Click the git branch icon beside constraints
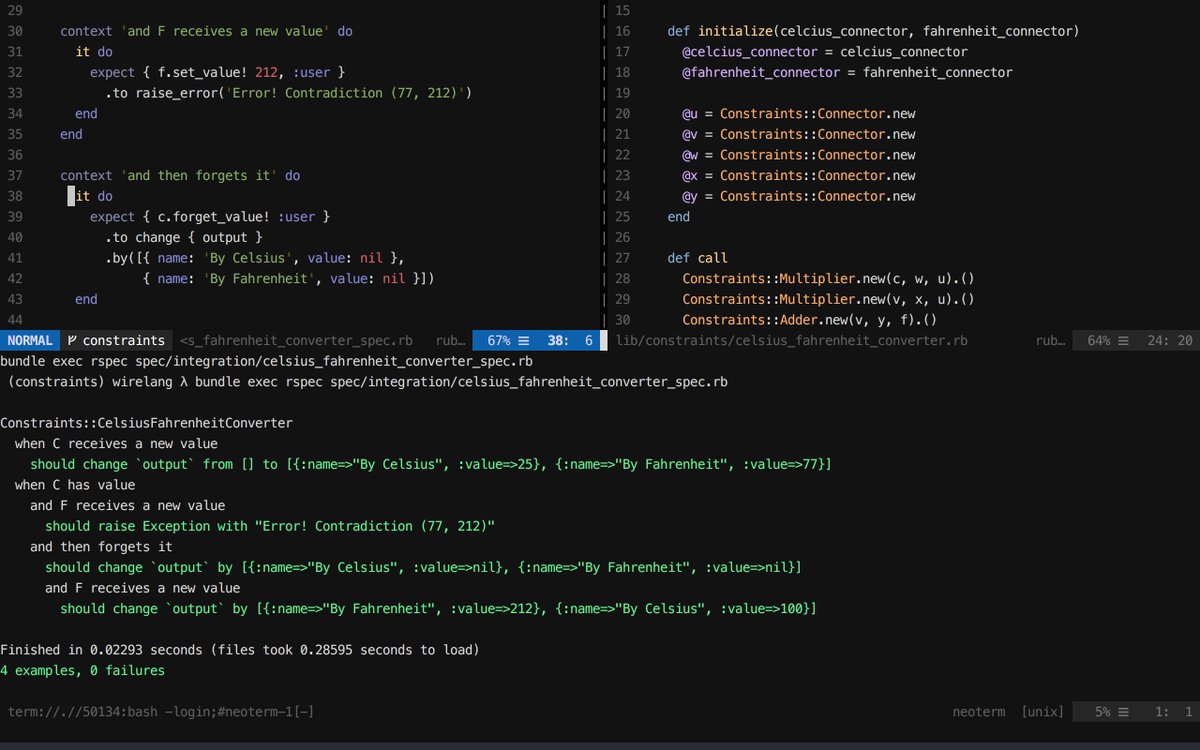Viewport: 1200px width, 750px height. 72,340
